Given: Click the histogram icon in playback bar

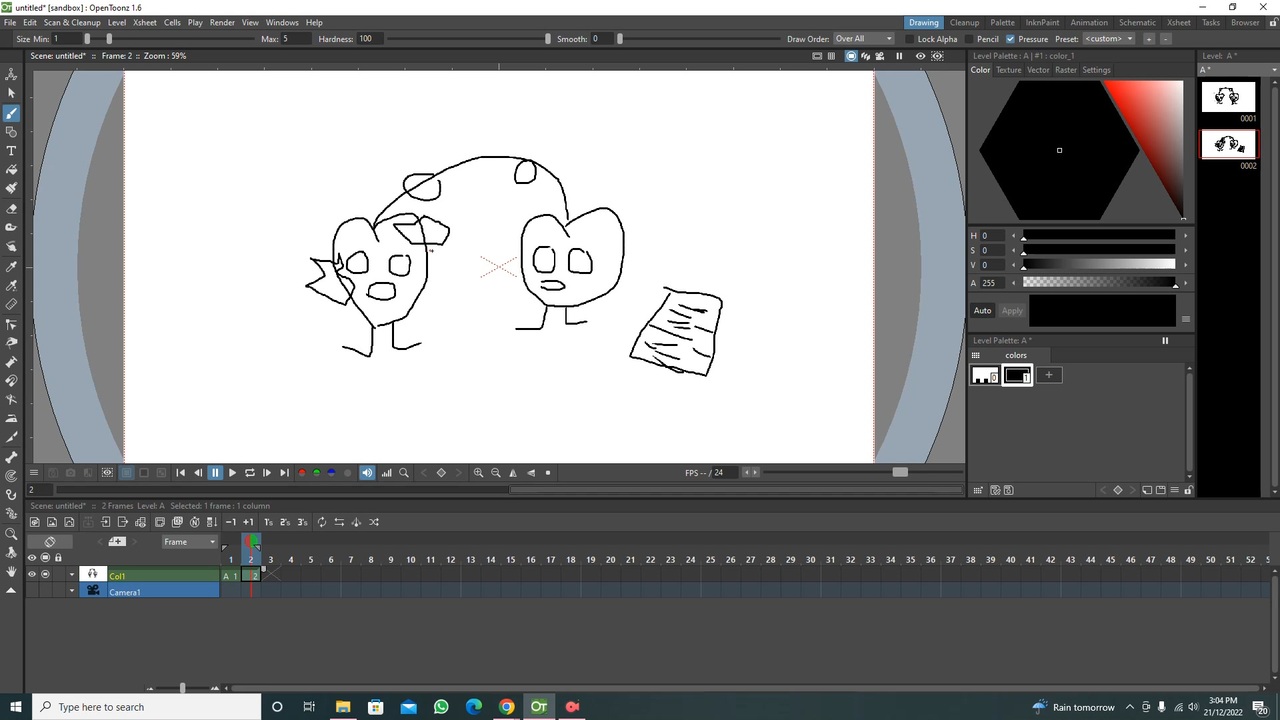Looking at the screenshot, I should tap(386, 473).
